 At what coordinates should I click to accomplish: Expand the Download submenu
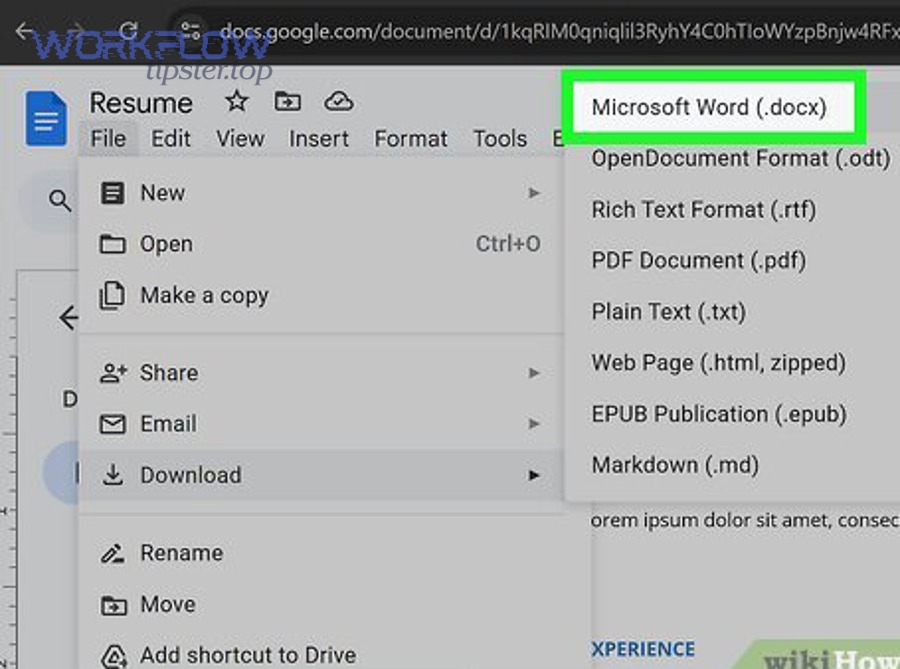320,475
